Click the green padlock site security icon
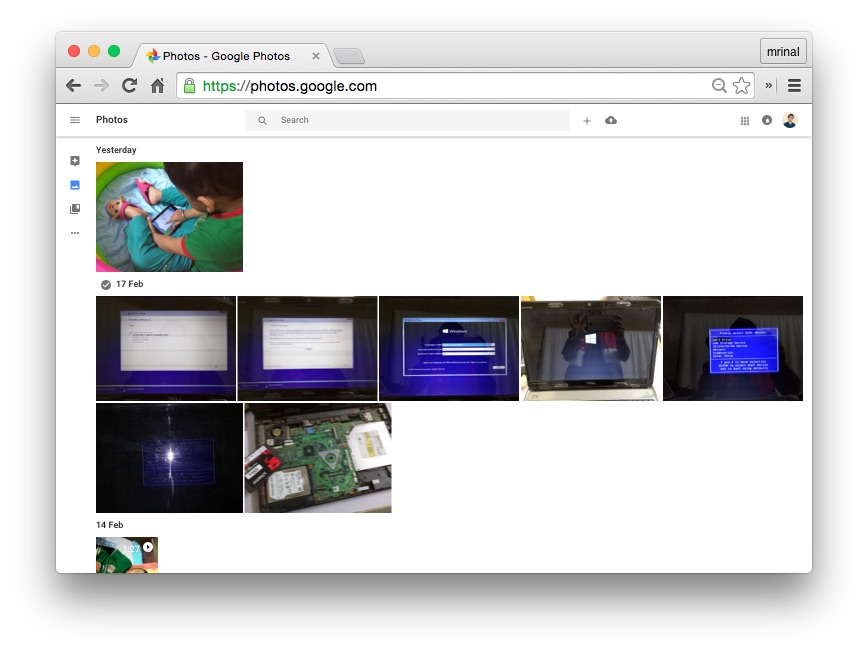 [189, 86]
